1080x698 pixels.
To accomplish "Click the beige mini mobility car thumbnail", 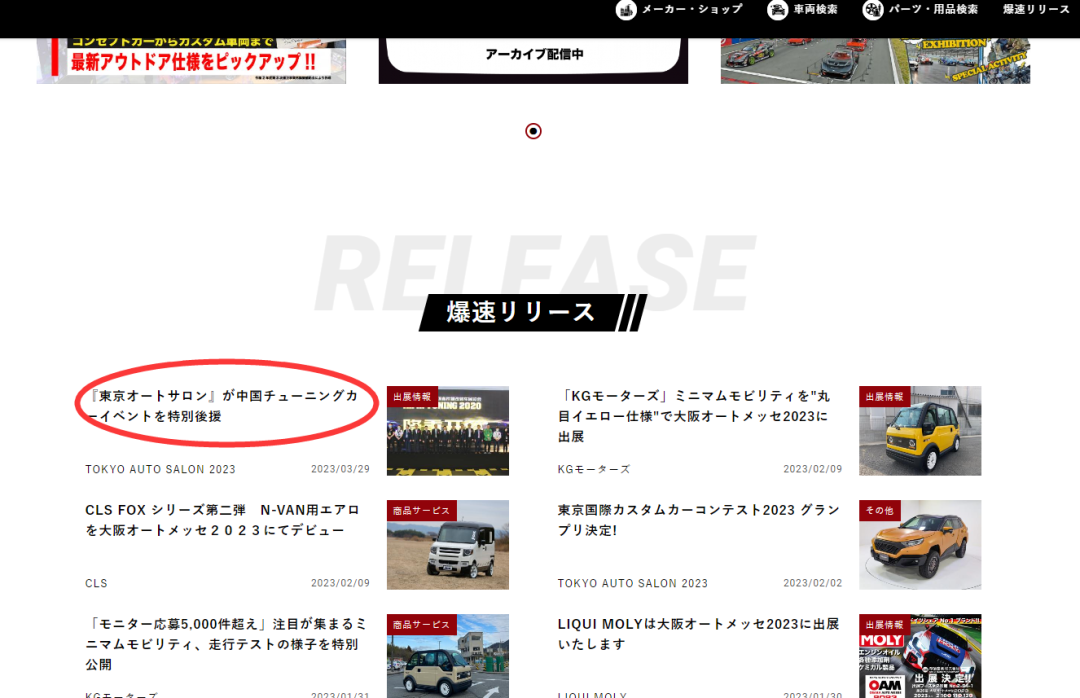I will [x=448, y=656].
